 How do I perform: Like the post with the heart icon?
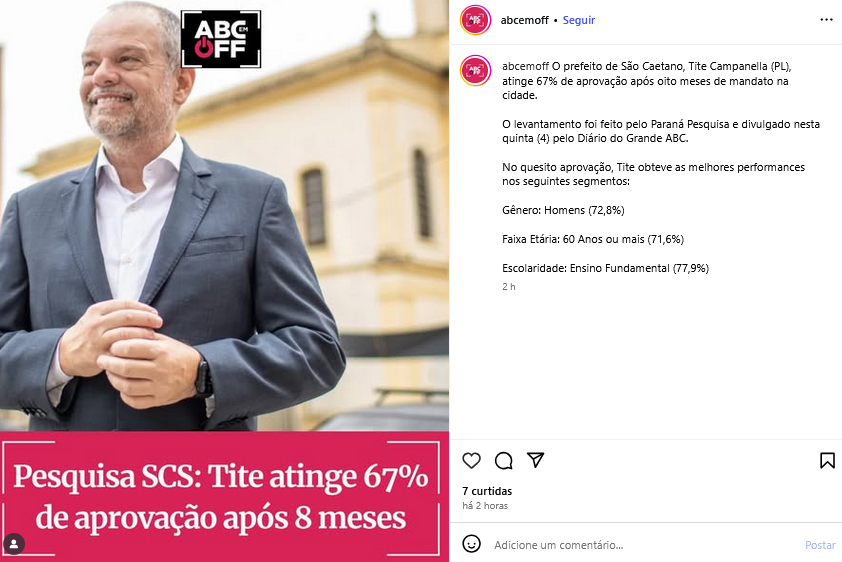(x=471, y=461)
